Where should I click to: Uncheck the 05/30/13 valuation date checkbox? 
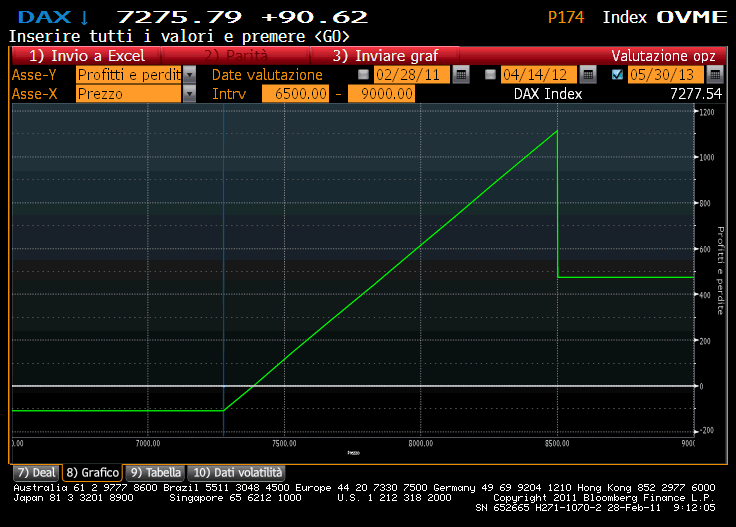(x=617, y=75)
